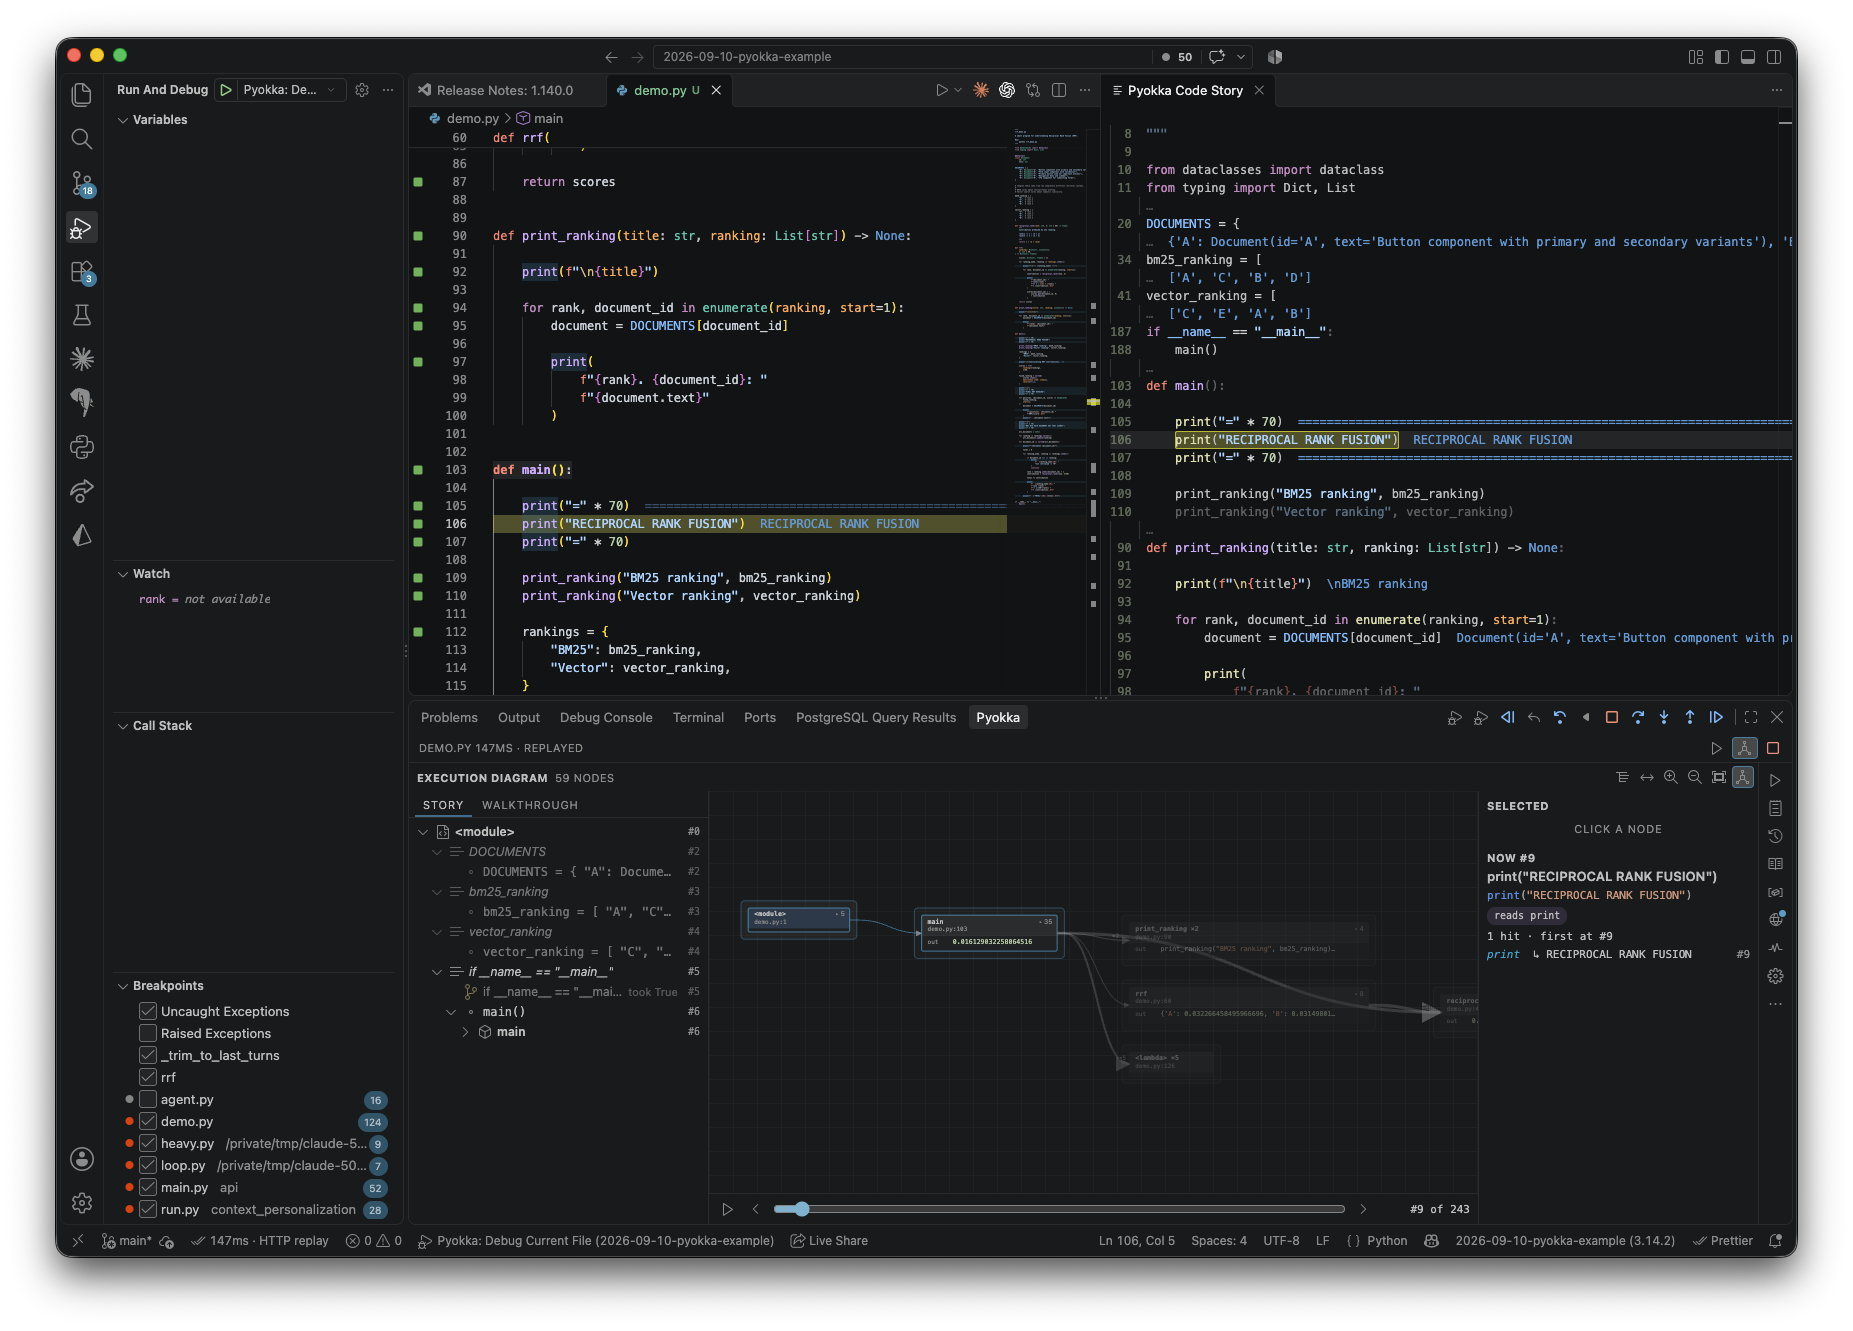Open the Testing flask view
The image size is (1853, 1331).
[x=82, y=315]
